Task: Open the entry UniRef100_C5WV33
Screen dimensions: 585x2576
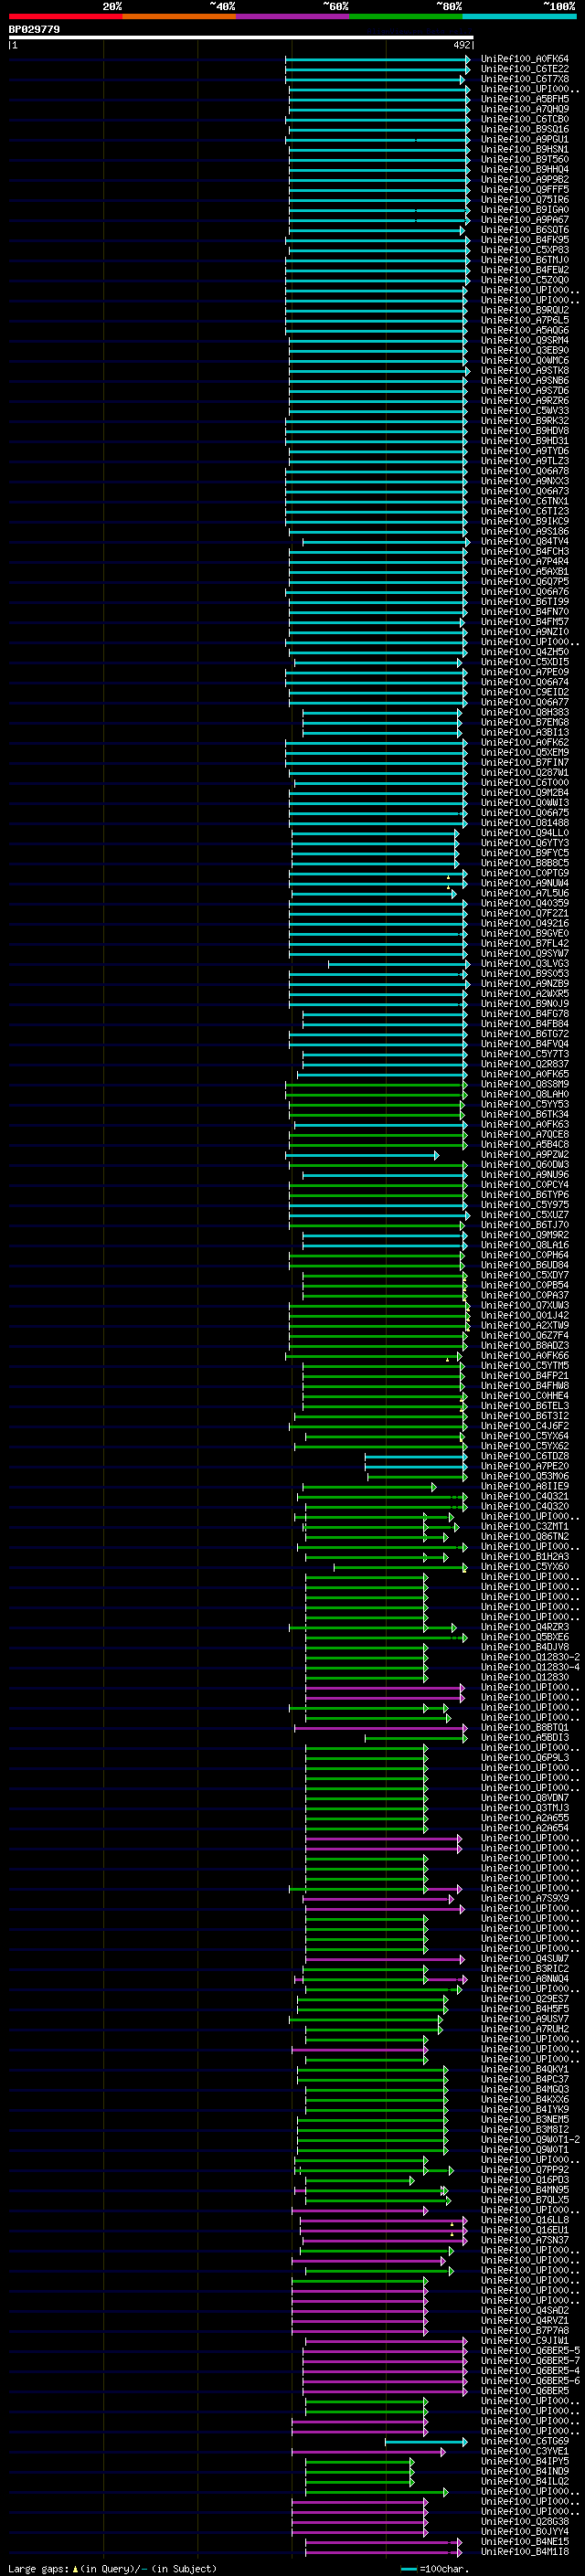Action: [525, 411]
